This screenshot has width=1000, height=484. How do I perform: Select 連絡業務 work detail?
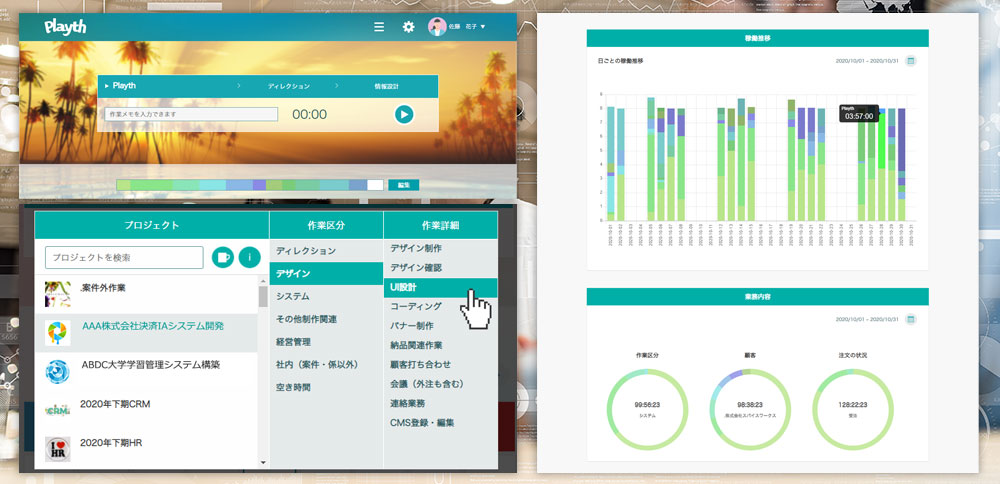pos(440,403)
